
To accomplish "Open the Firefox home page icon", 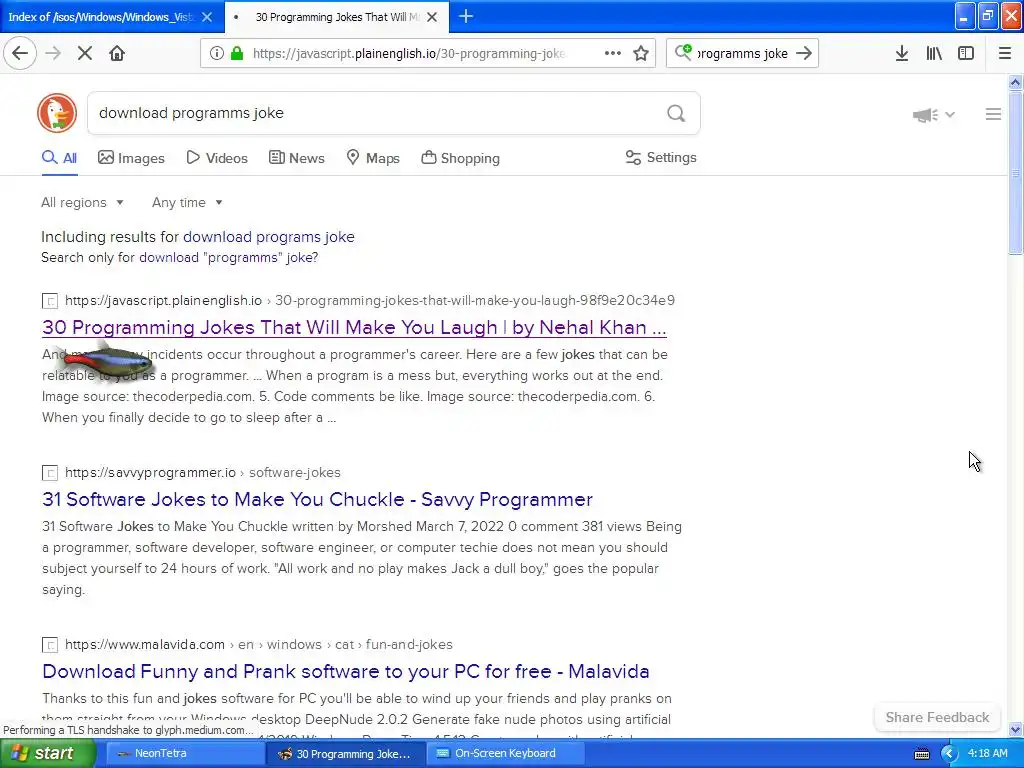I will pyautogui.click(x=117, y=53).
